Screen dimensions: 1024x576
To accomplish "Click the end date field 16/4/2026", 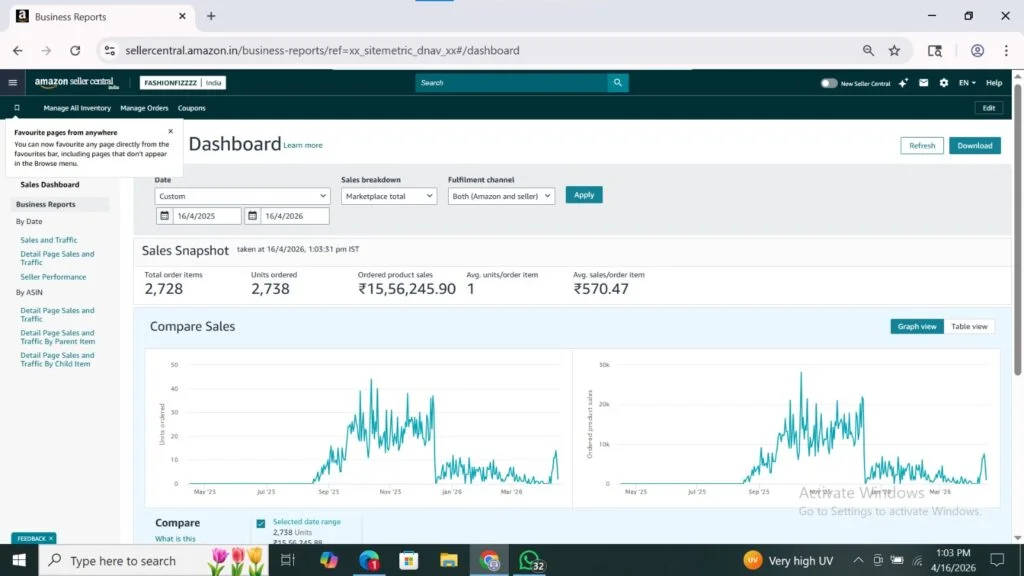I will click(x=295, y=216).
